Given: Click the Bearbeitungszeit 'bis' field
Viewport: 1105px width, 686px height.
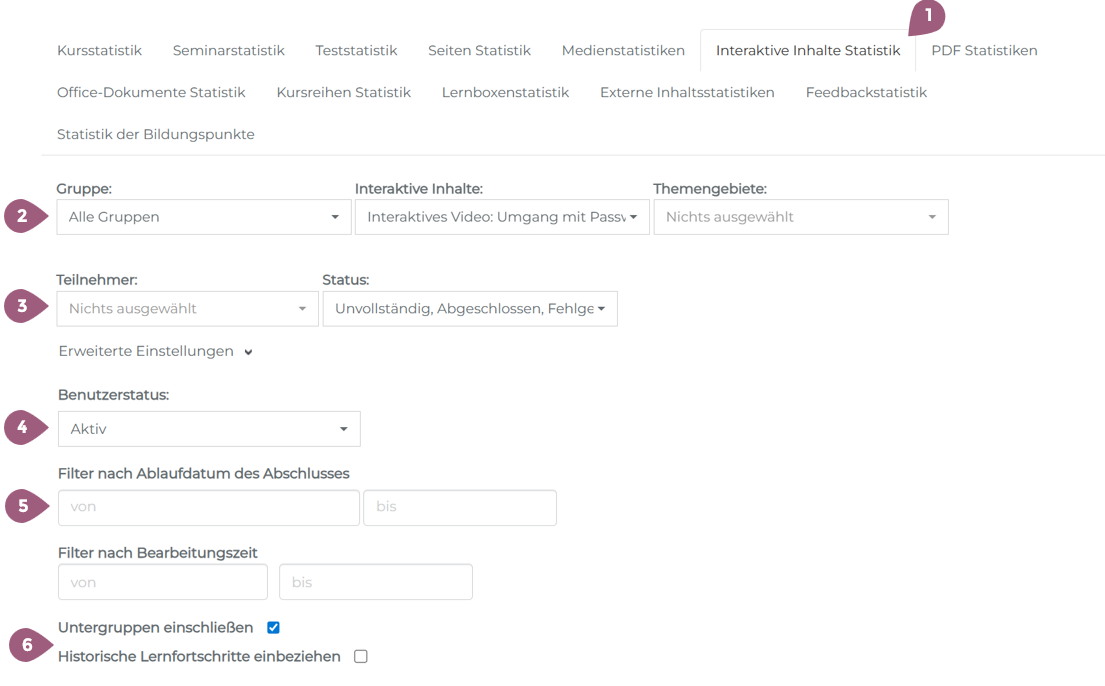Looking at the screenshot, I should pyautogui.click(x=375, y=582).
